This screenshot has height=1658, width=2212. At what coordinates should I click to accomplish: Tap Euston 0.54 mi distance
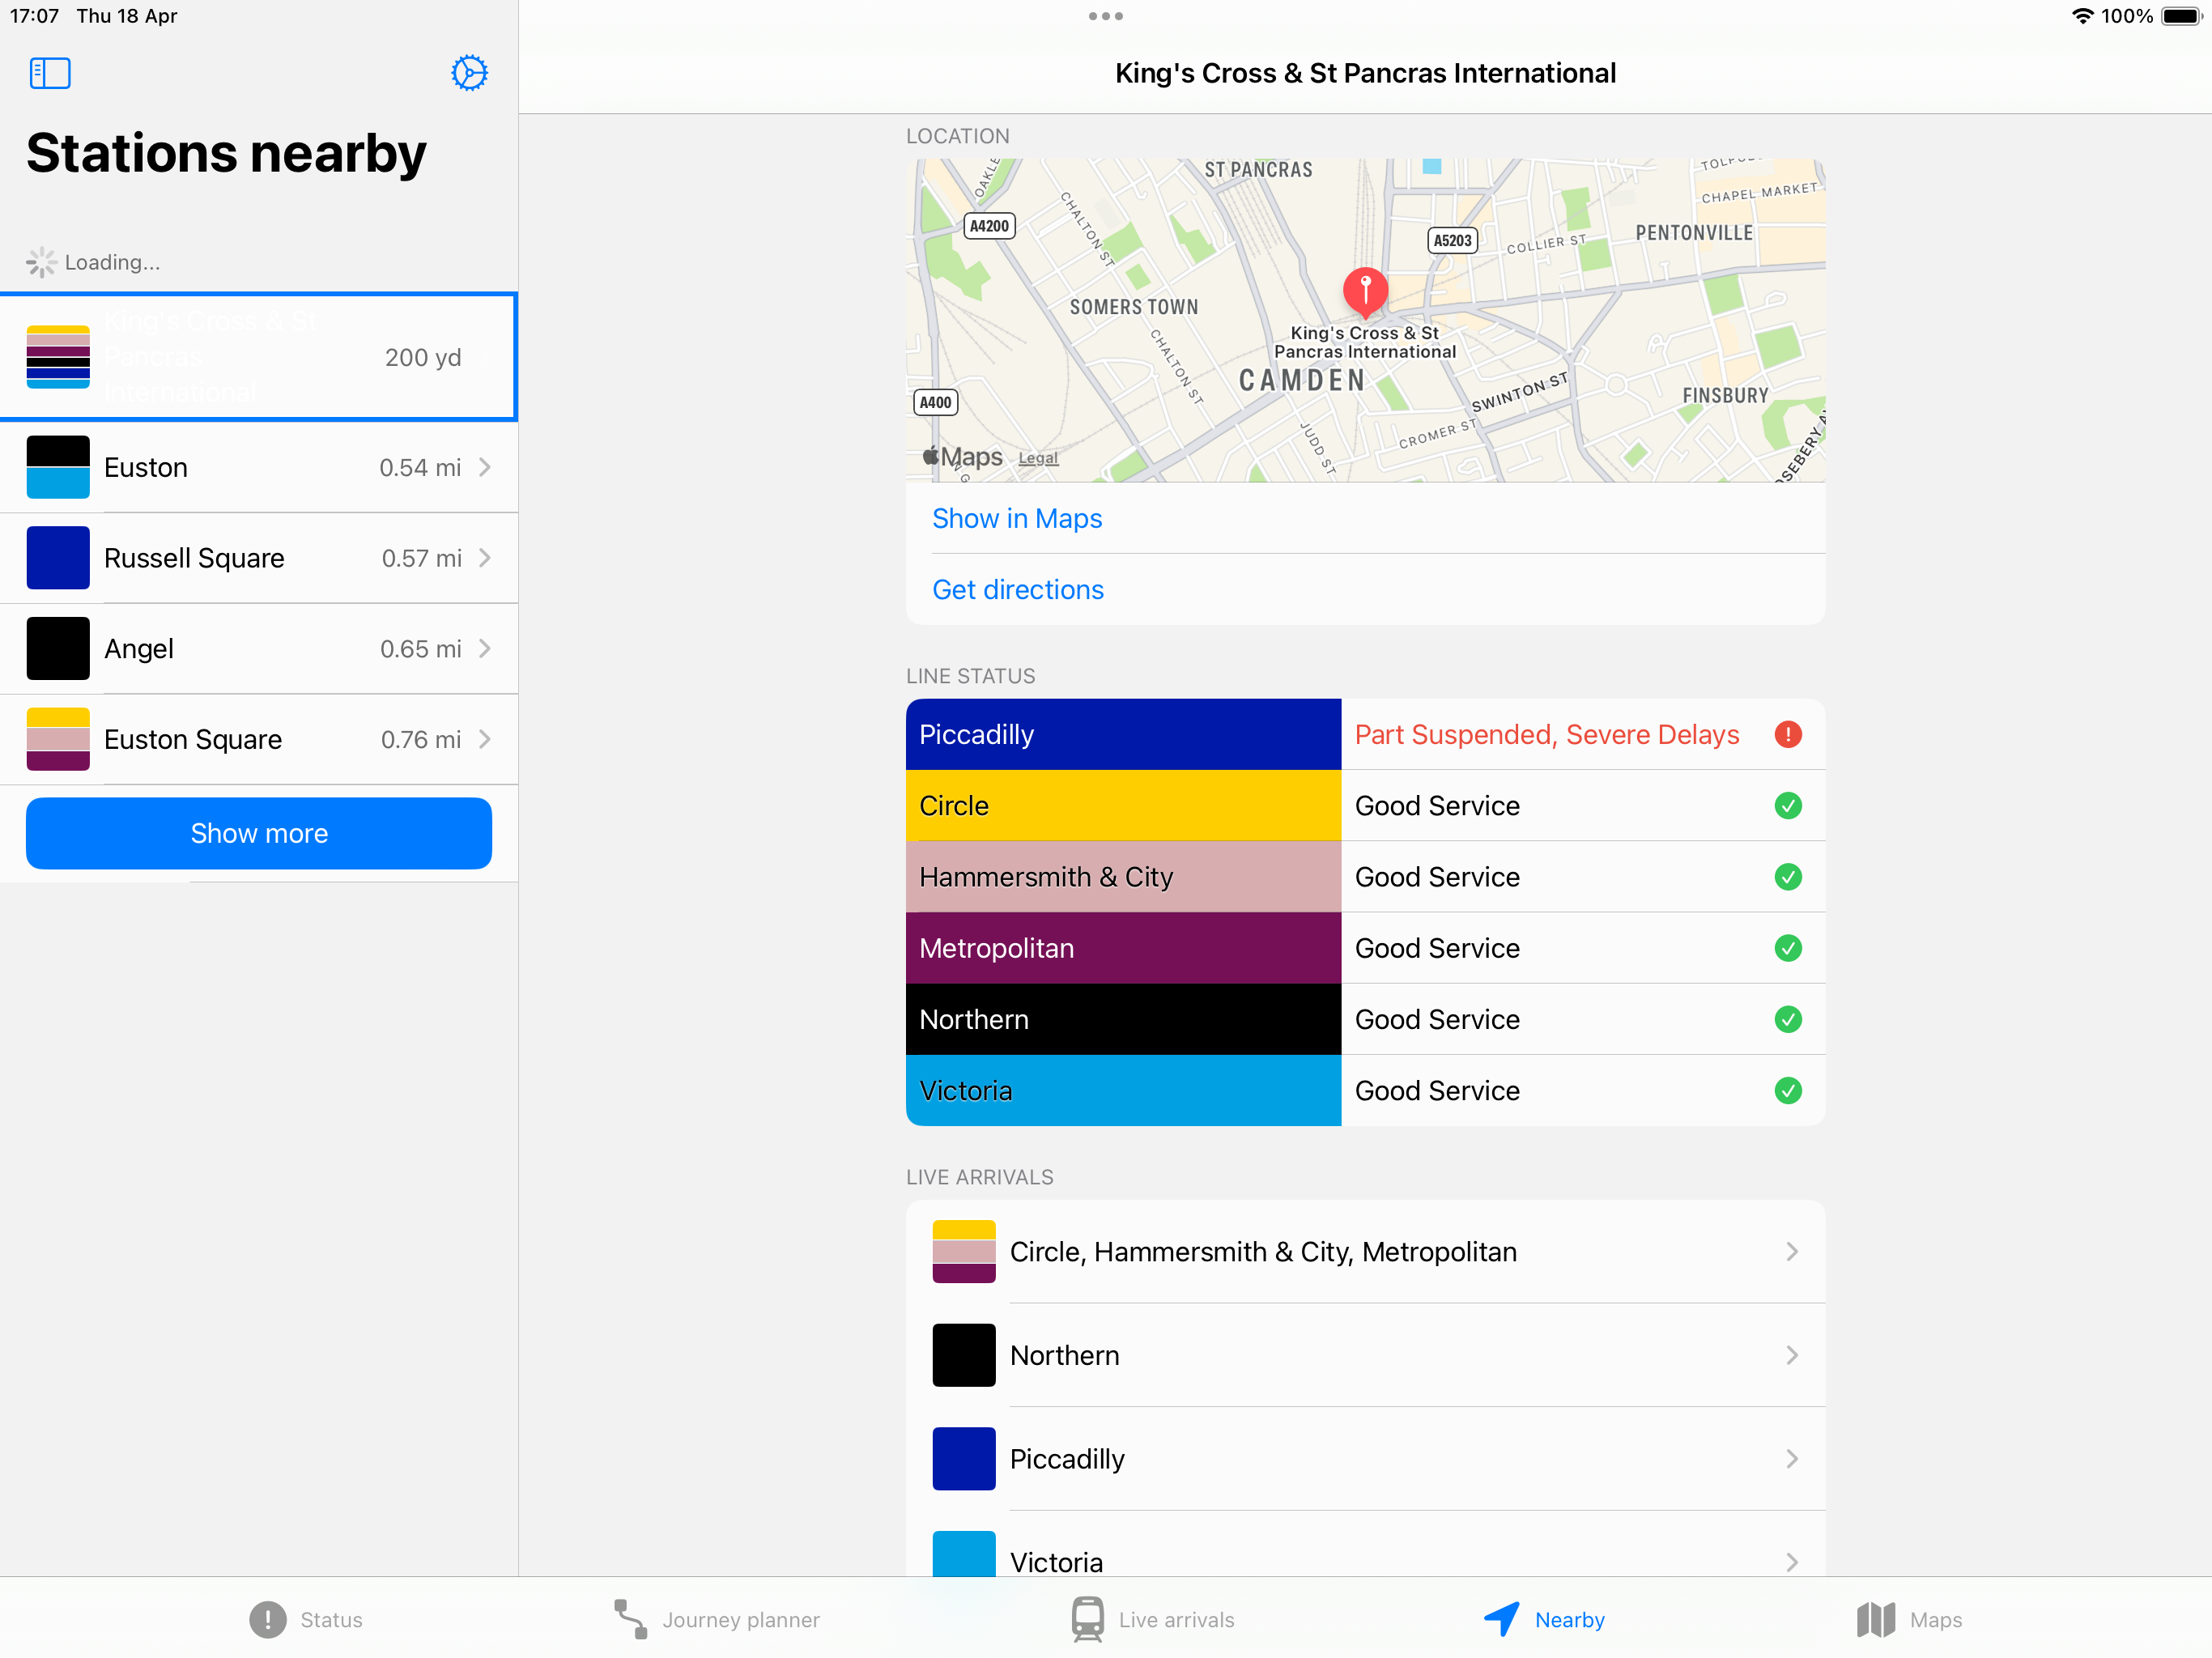pyautogui.click(x=420, y=468)
